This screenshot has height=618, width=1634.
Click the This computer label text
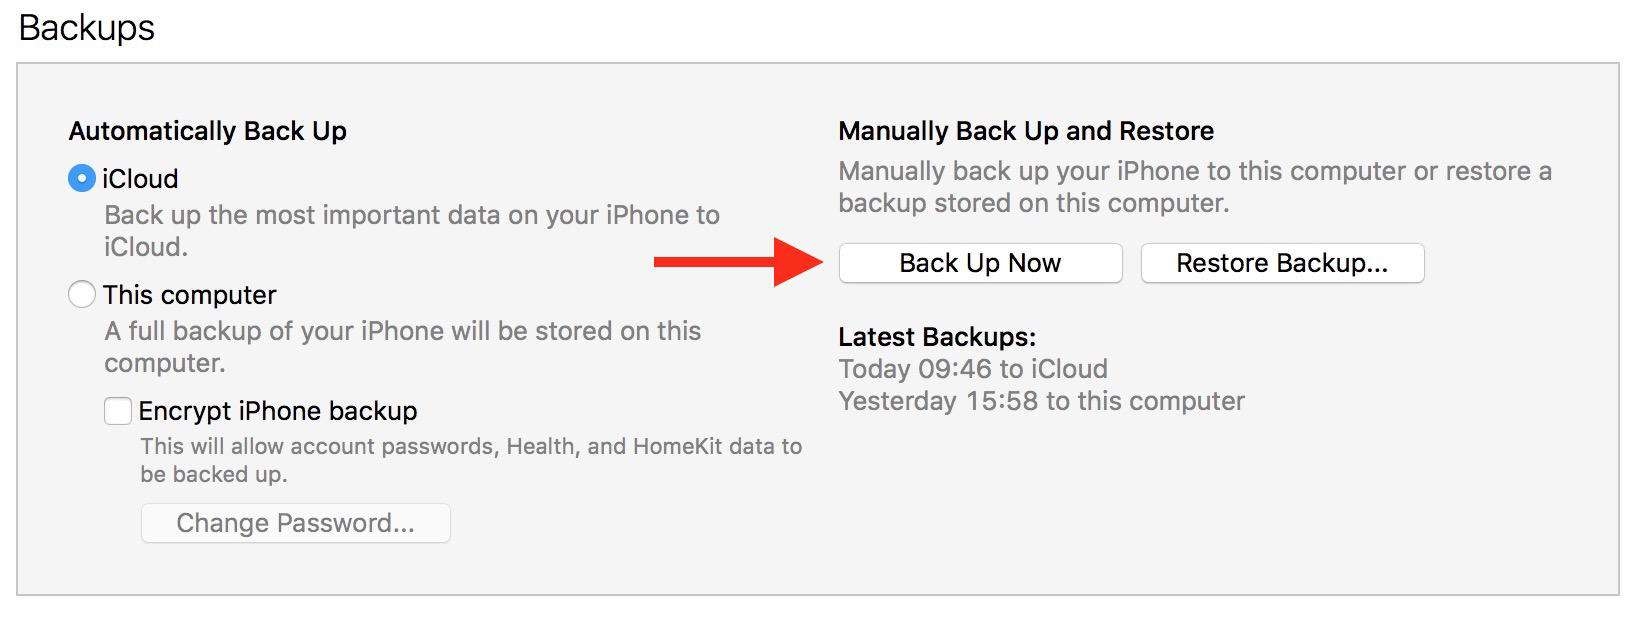click(x=188, y=295)
